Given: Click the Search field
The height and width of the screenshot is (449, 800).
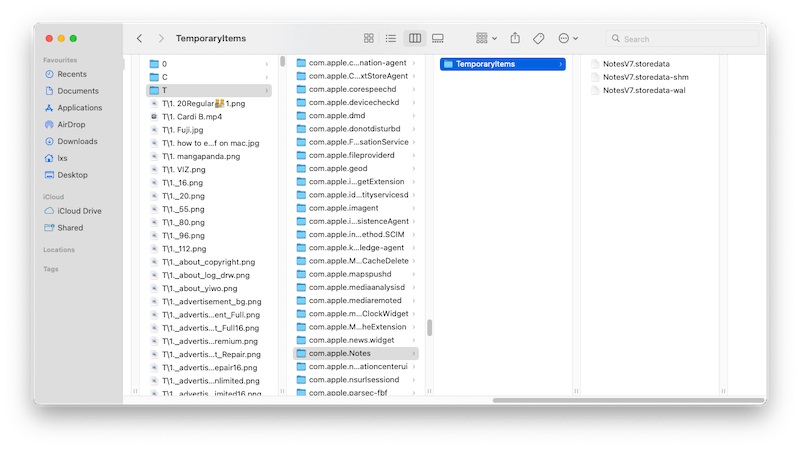Looking at the screenshot, I should [682, 39].
